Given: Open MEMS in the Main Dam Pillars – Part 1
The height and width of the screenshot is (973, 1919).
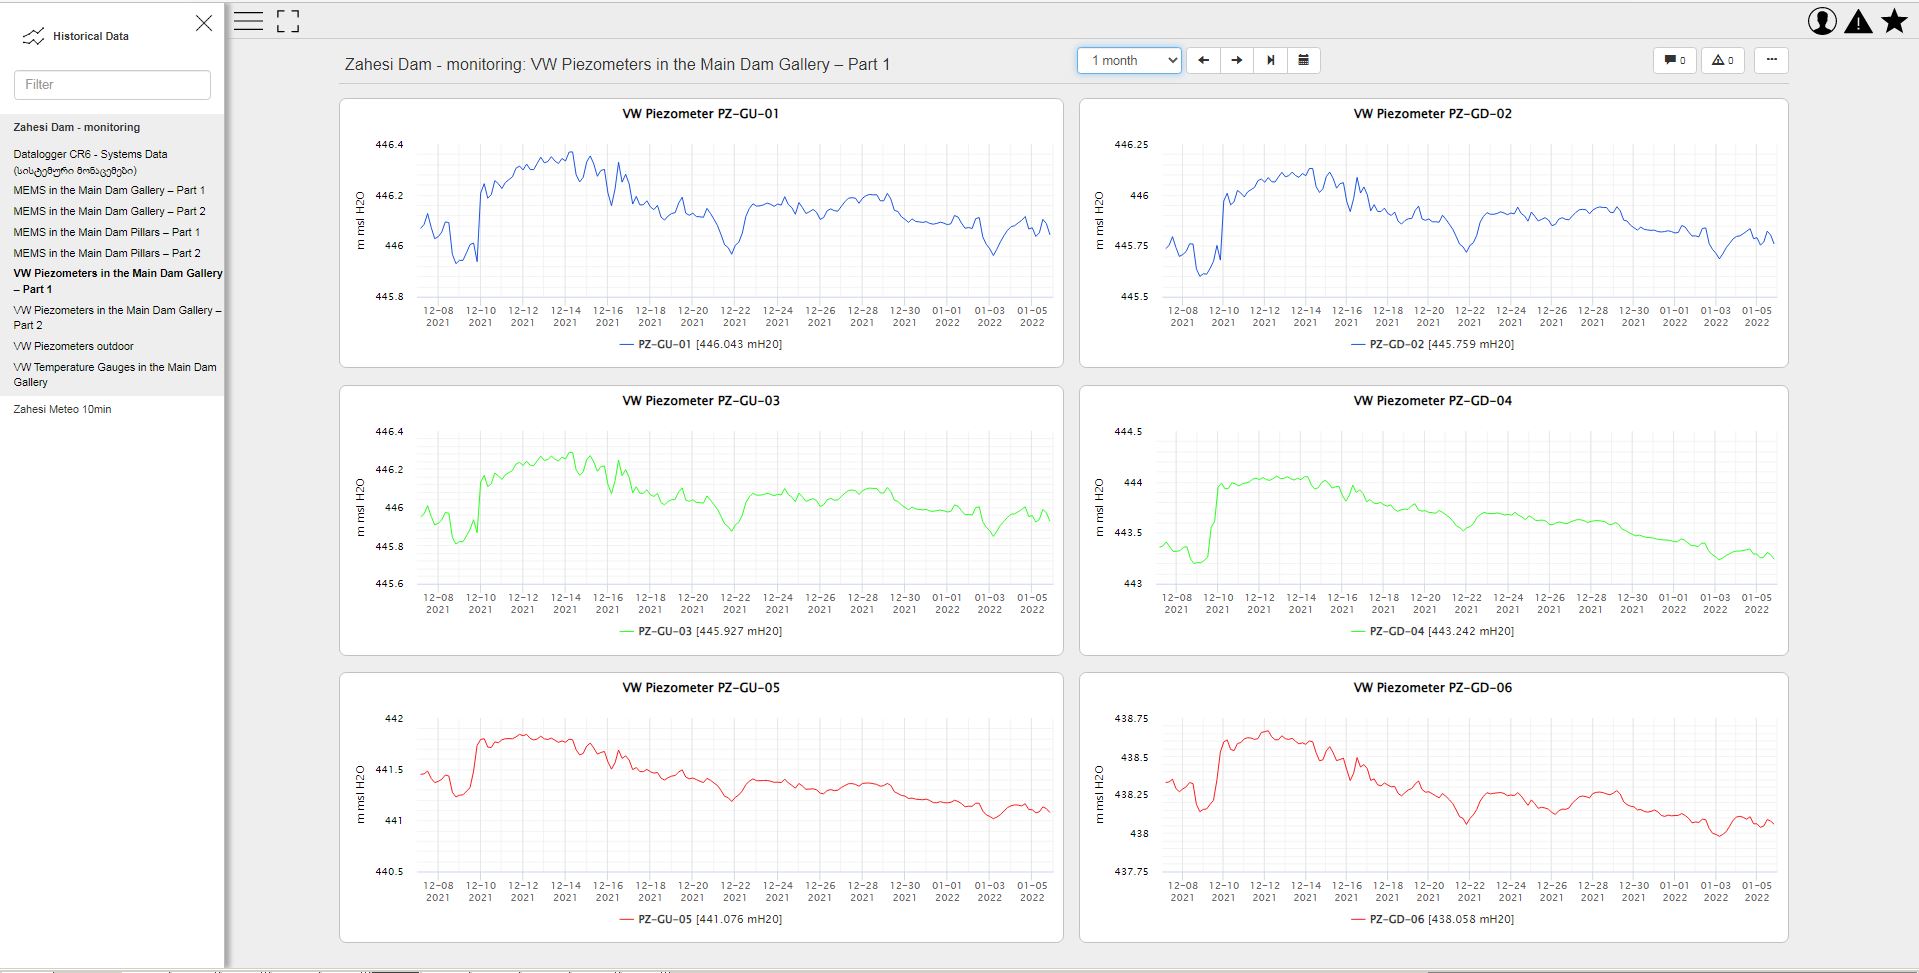Looking at the screenshot, I should (x=107, y=232).
